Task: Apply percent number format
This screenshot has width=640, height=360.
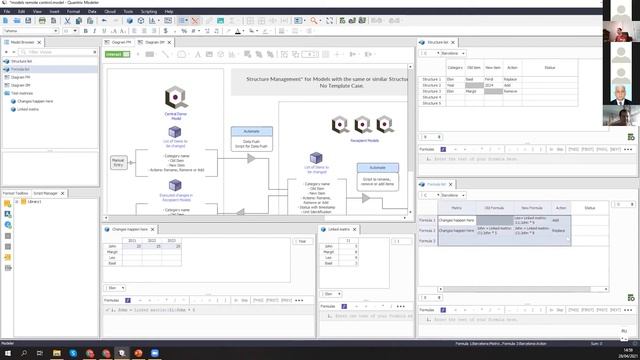Action: pyautogui.click(x=184, y=31)
